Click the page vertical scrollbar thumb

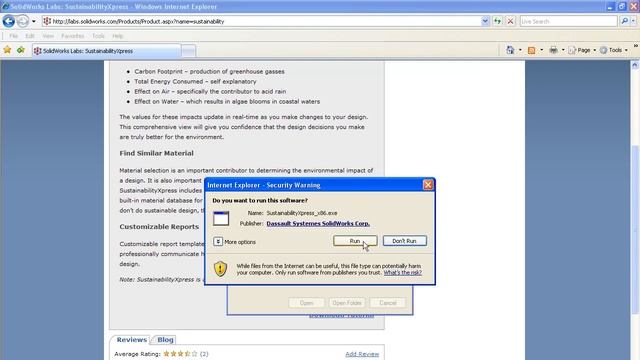(x=635, y=229)
